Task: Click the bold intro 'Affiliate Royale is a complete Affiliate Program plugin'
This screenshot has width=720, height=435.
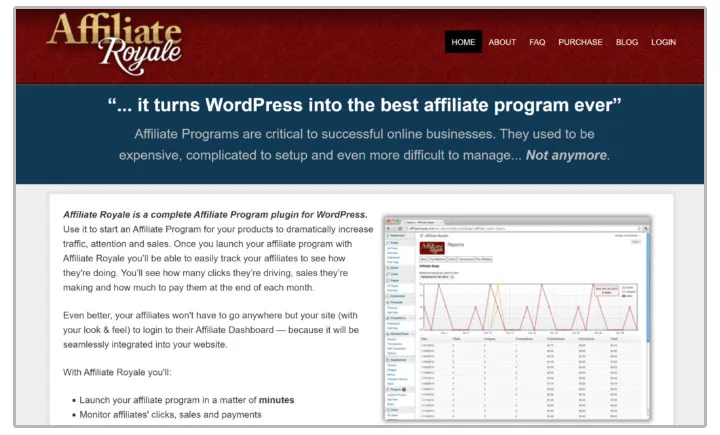Action: (x=215, y=215)
